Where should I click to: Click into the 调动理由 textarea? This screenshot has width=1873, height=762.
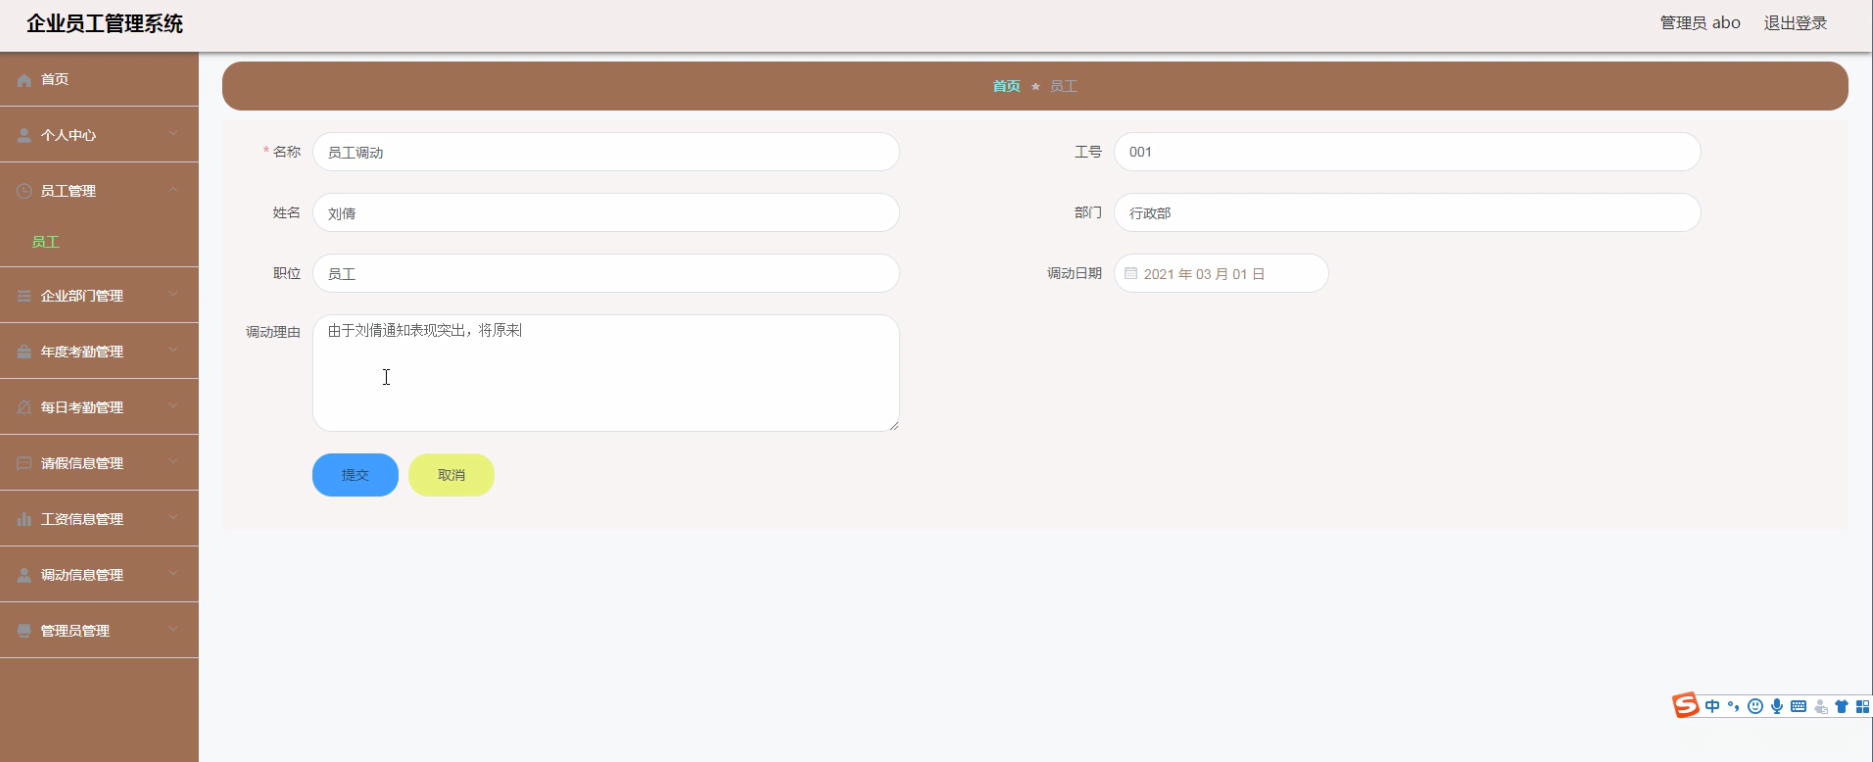click(x=606, y=373)
